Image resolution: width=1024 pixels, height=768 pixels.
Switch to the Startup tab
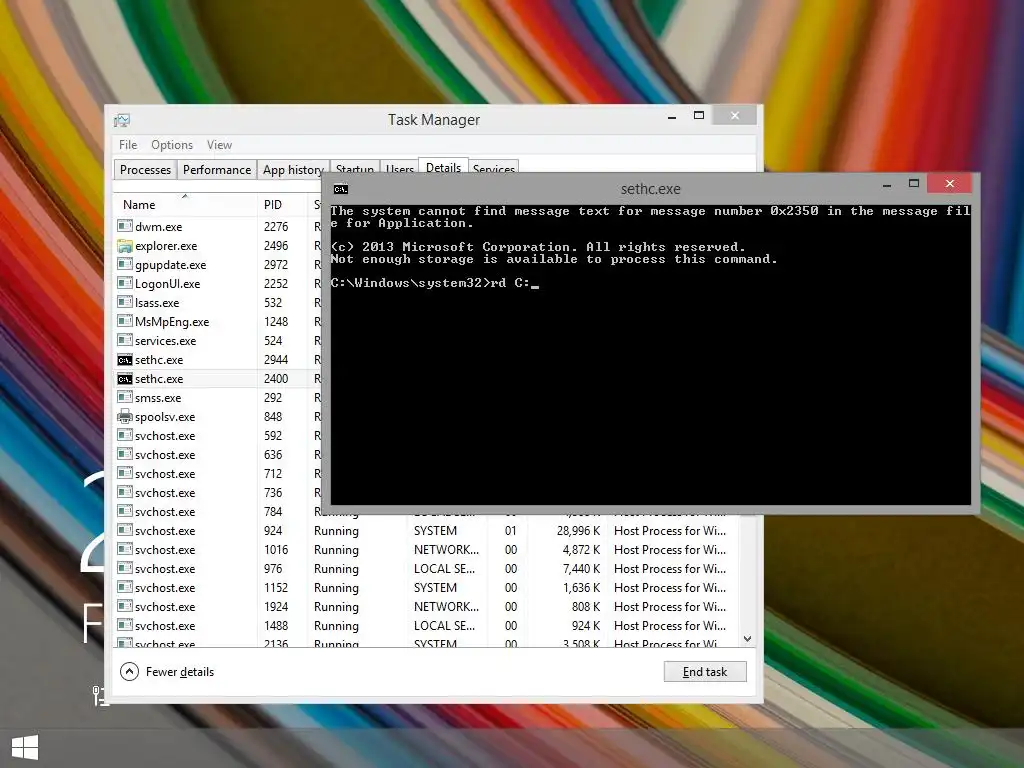355,169
